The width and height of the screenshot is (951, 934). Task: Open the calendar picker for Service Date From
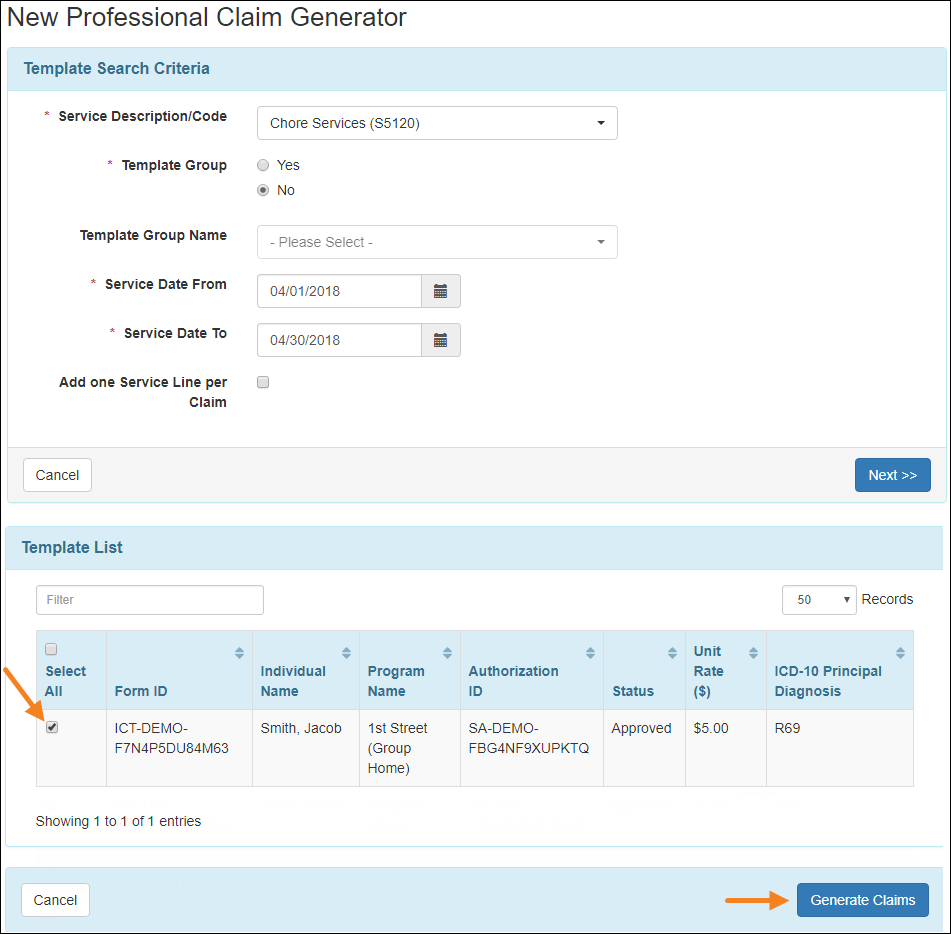(x=440, y=291)
